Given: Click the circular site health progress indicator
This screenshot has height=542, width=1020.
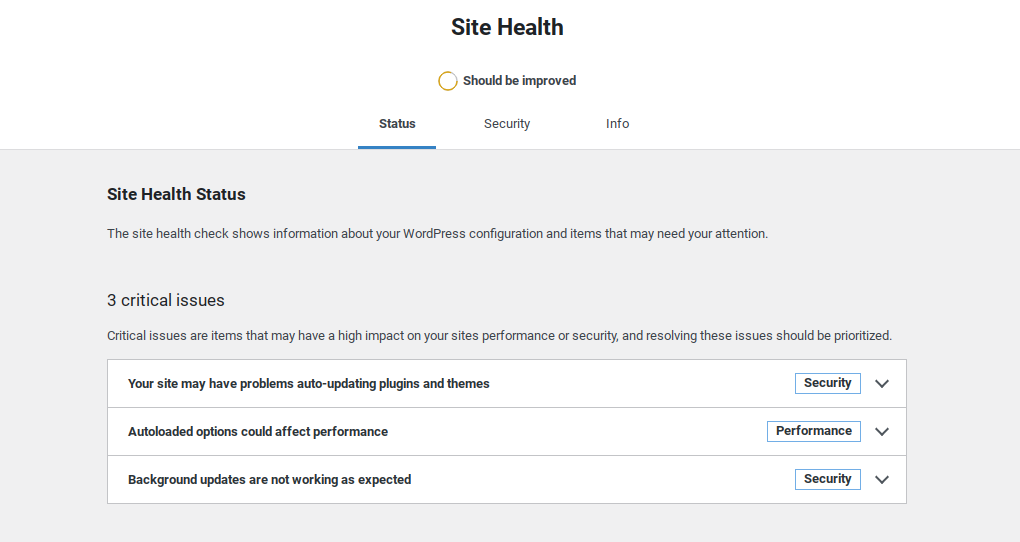Looking at the screenshot, I should (x=448, y=81).
